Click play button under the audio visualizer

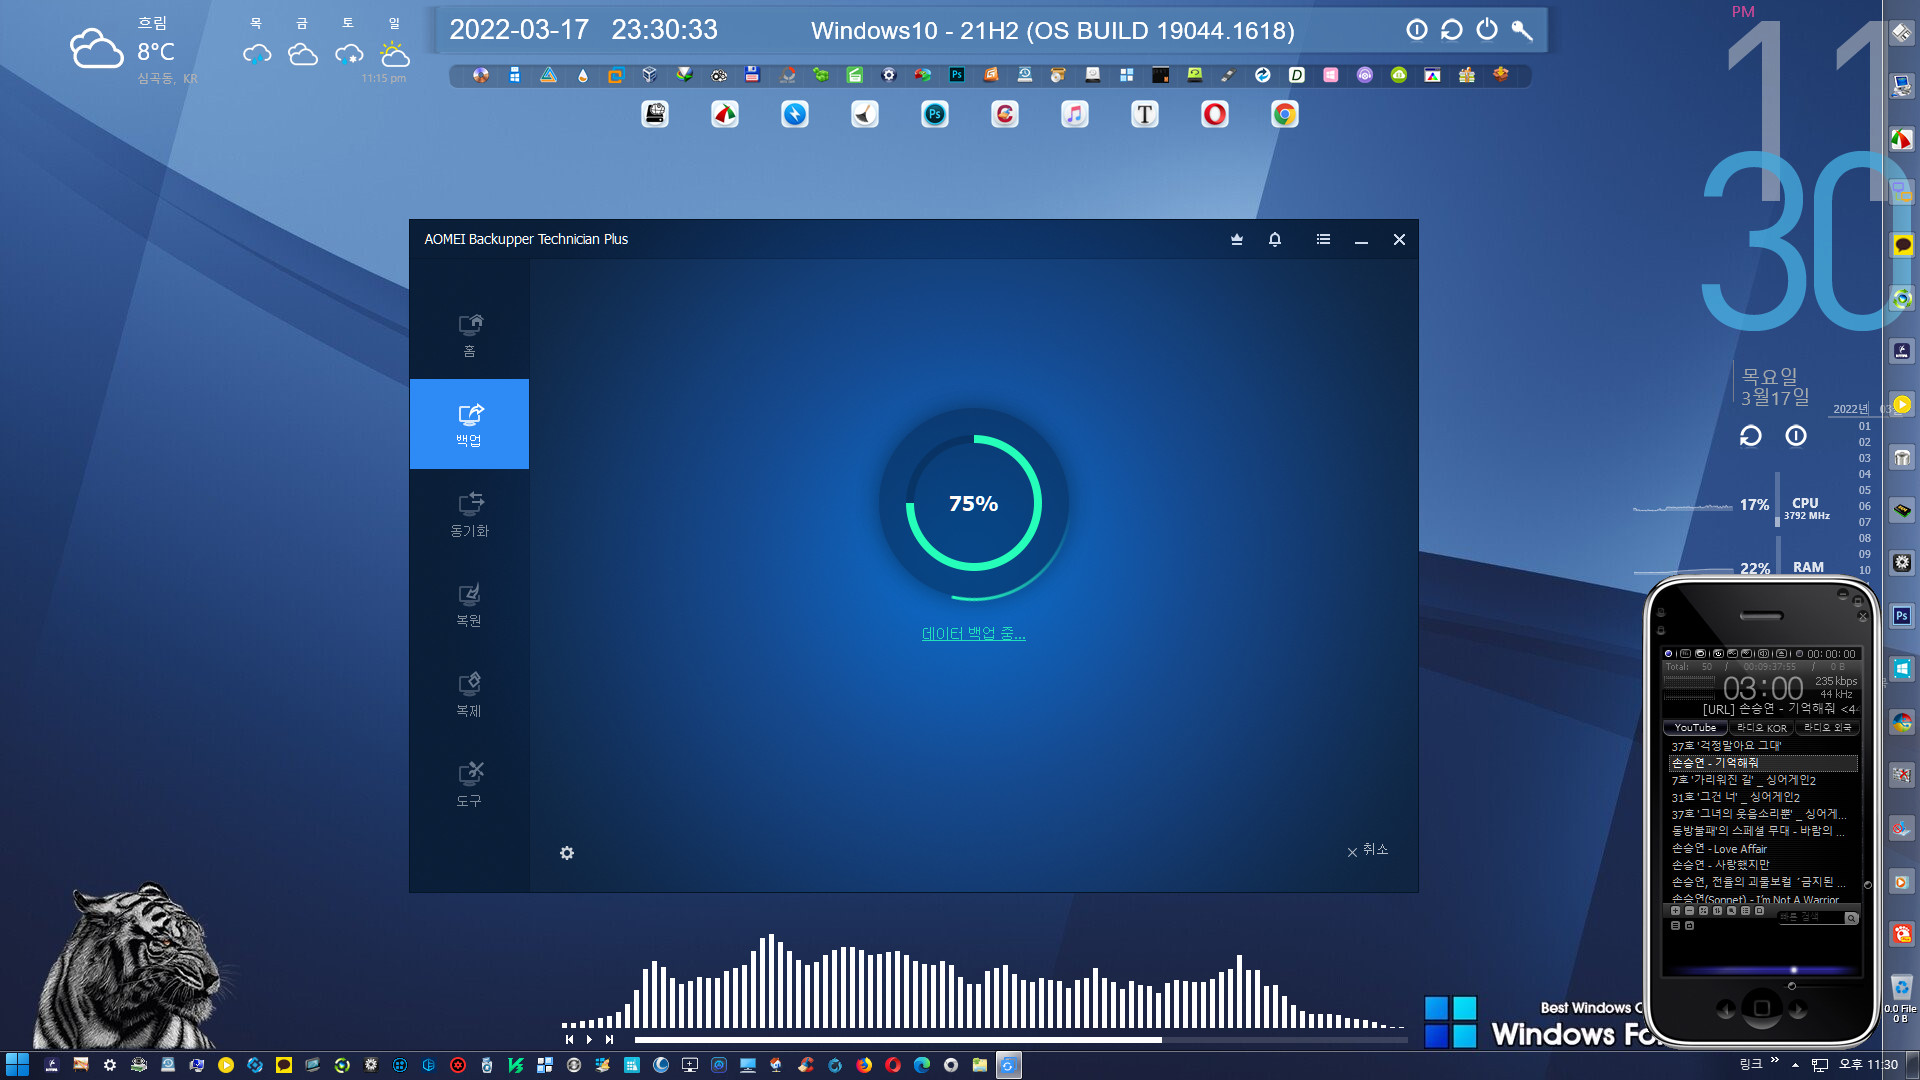(589, 1040)
